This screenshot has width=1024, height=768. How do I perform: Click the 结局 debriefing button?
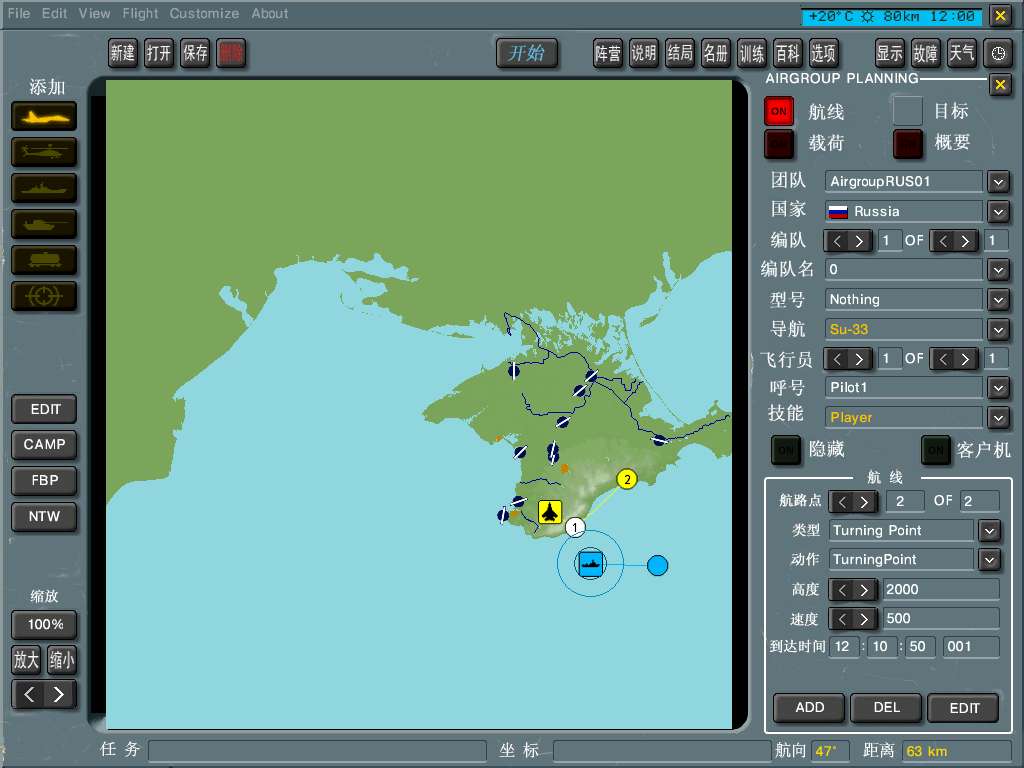680,54
